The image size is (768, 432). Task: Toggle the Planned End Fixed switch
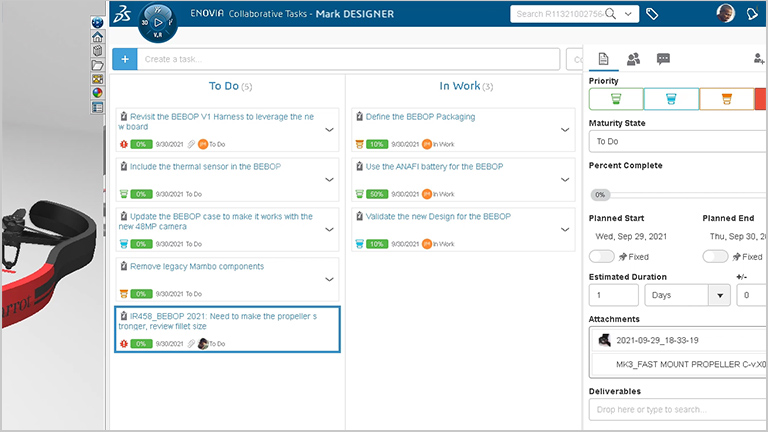point(715,257)
